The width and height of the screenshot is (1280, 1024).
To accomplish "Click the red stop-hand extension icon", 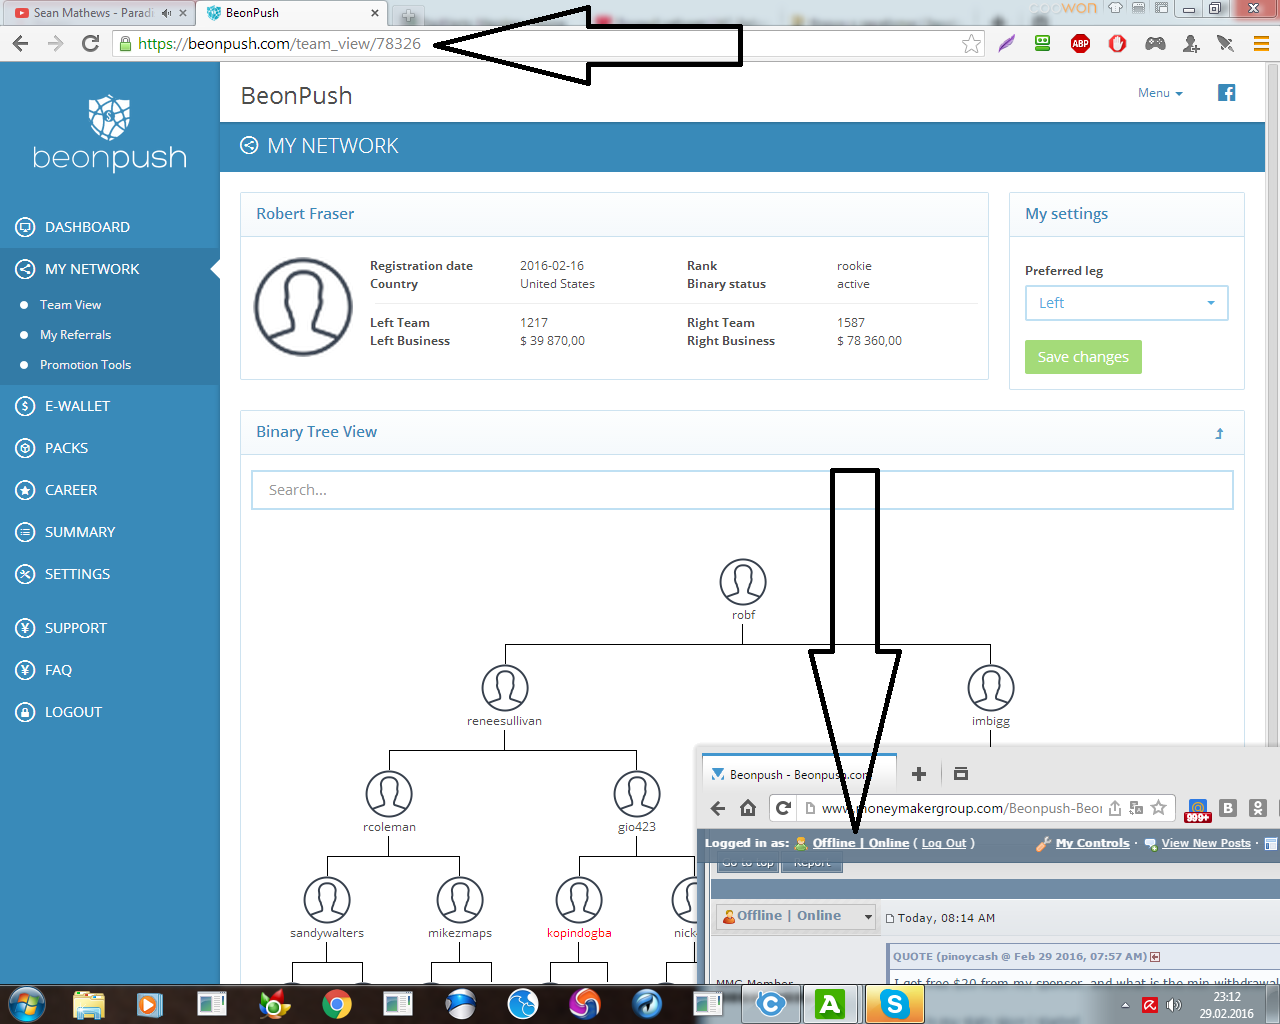I will pyautogui.click(x=1117, y=43).
